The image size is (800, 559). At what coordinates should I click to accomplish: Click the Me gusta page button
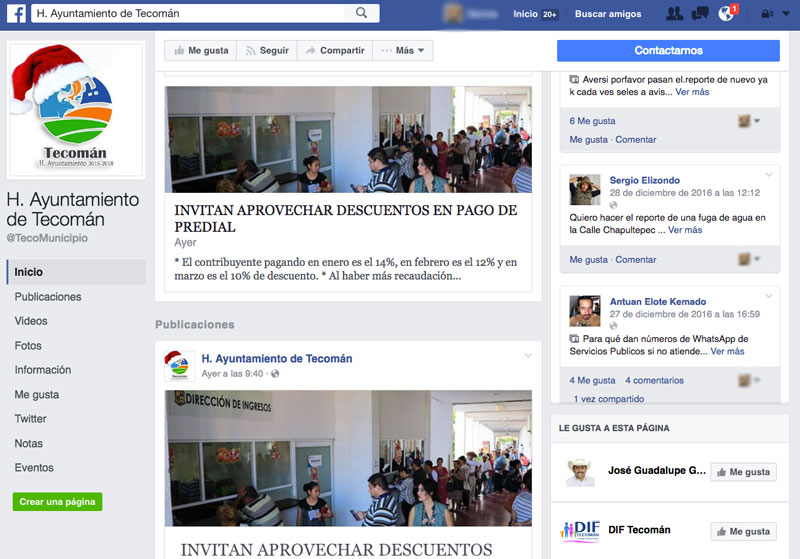click(x=201, y=50)
